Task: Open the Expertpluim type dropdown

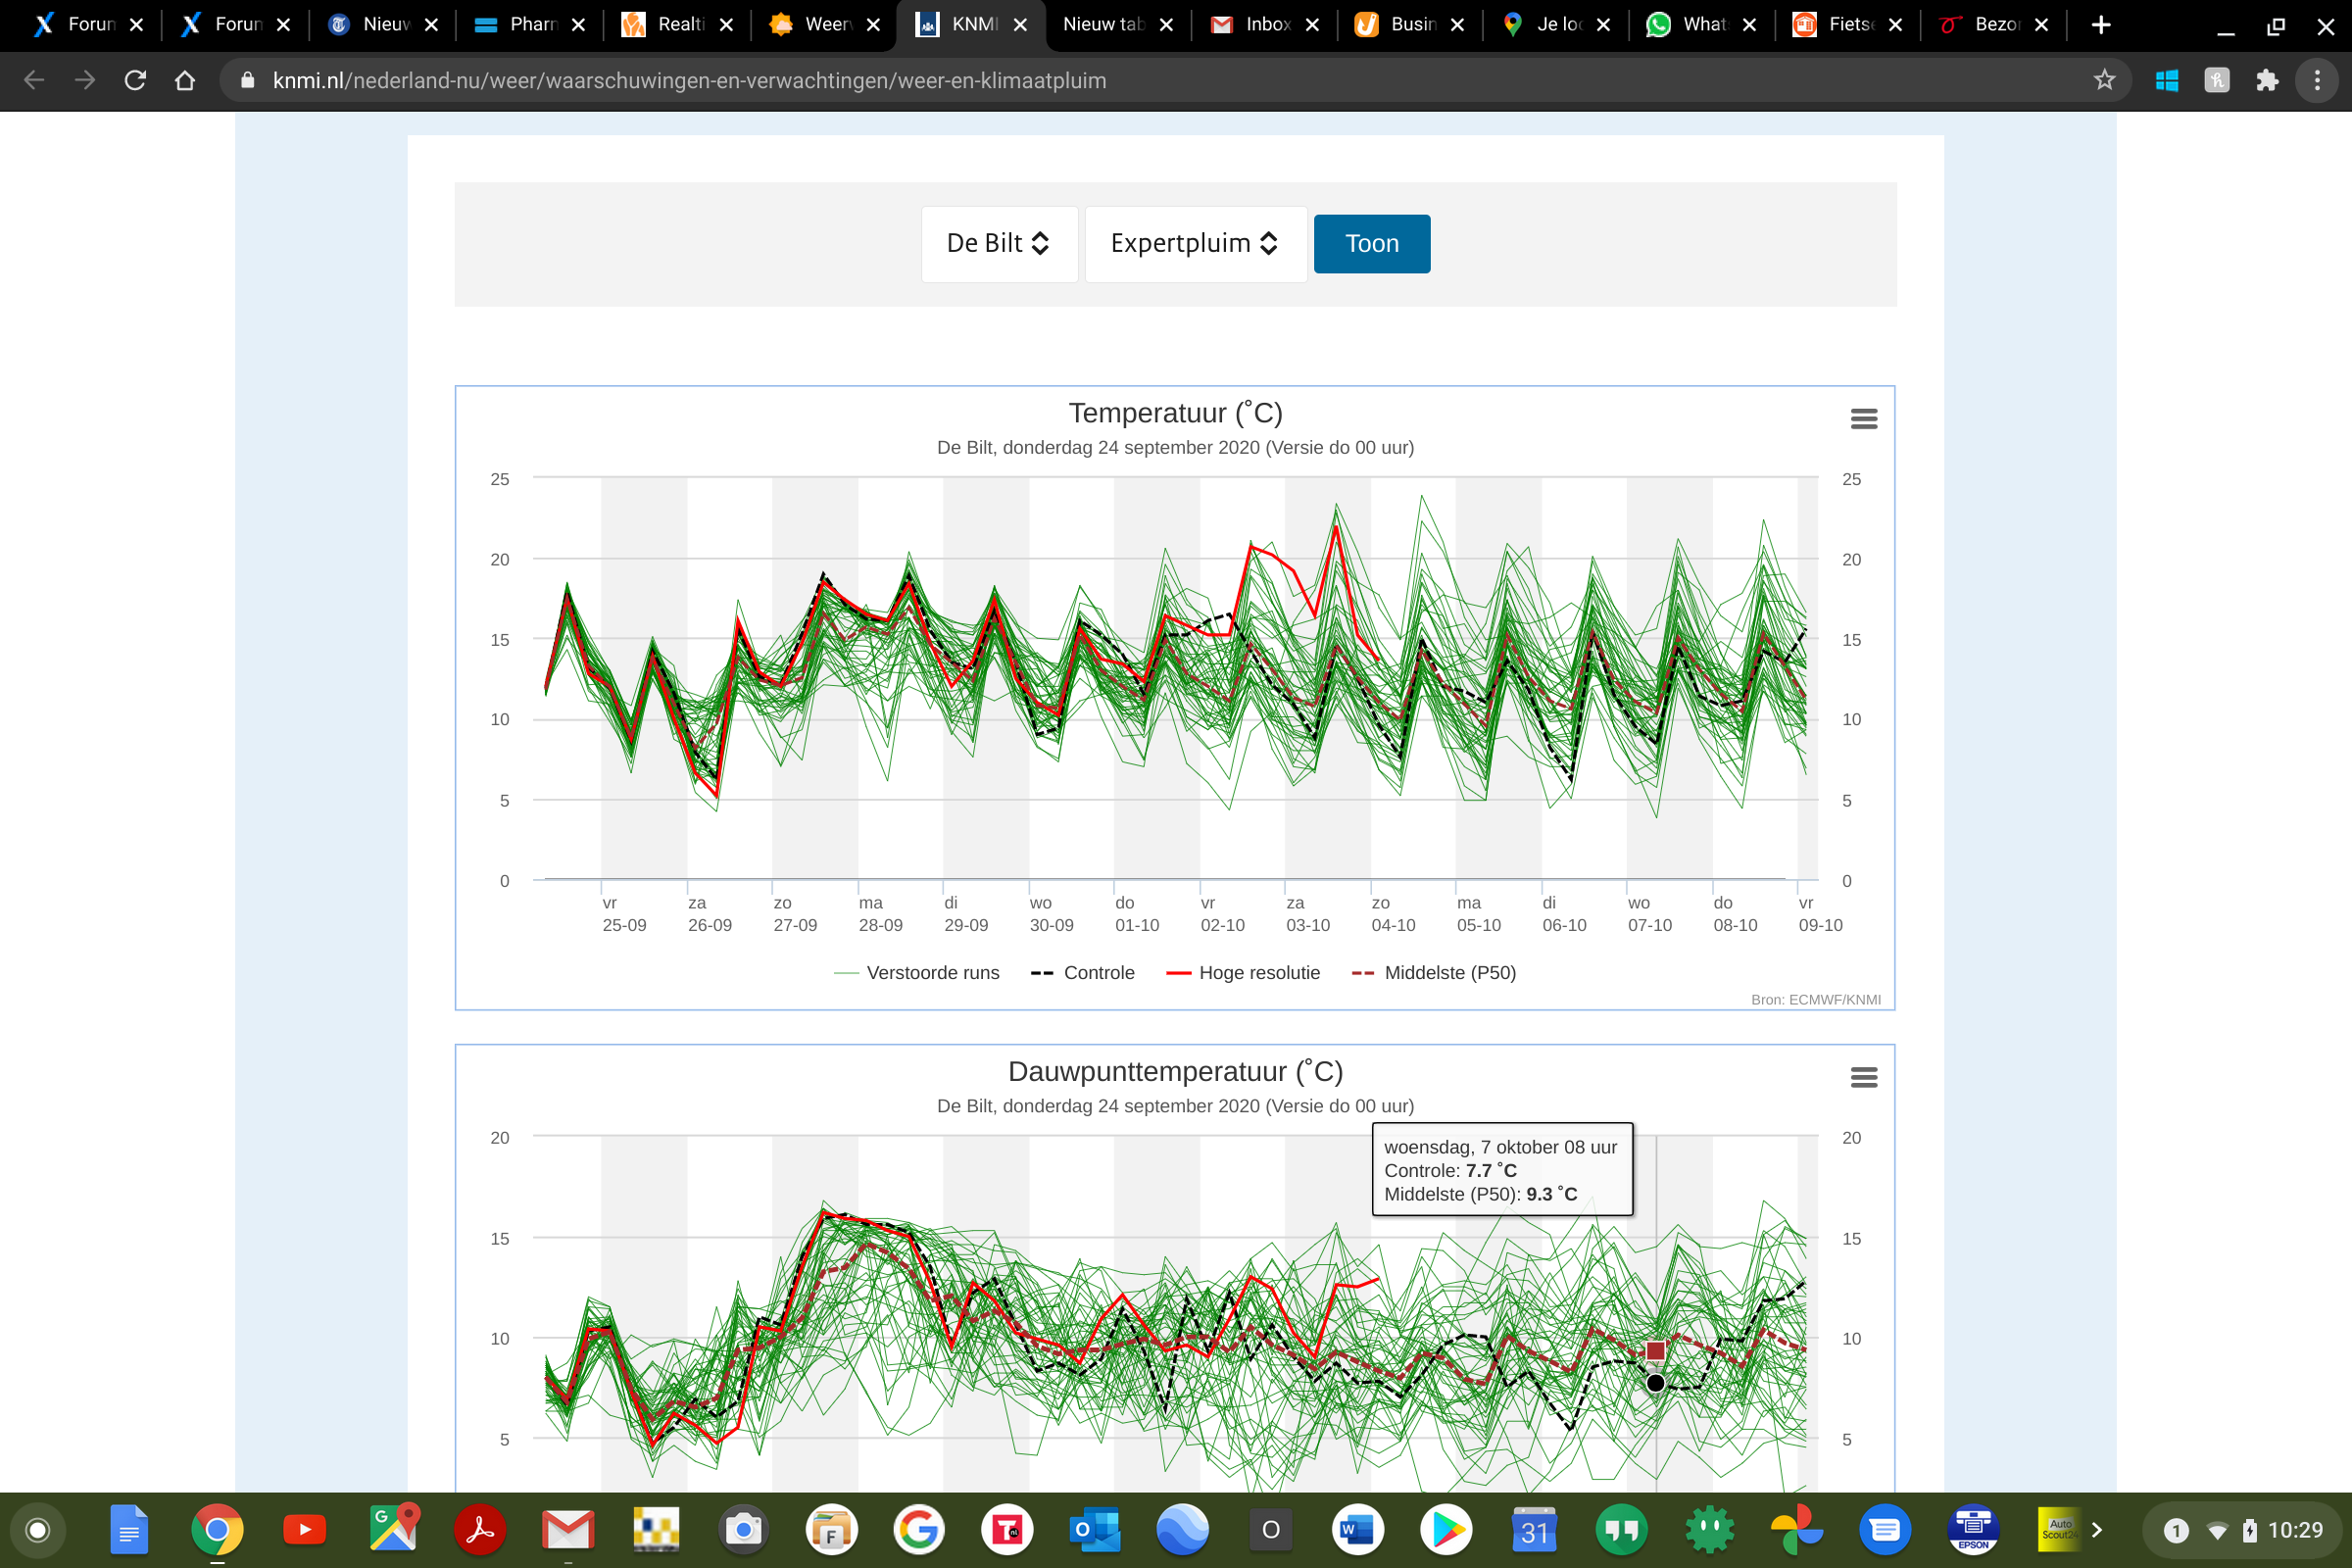Action: tap(1195, 244)
